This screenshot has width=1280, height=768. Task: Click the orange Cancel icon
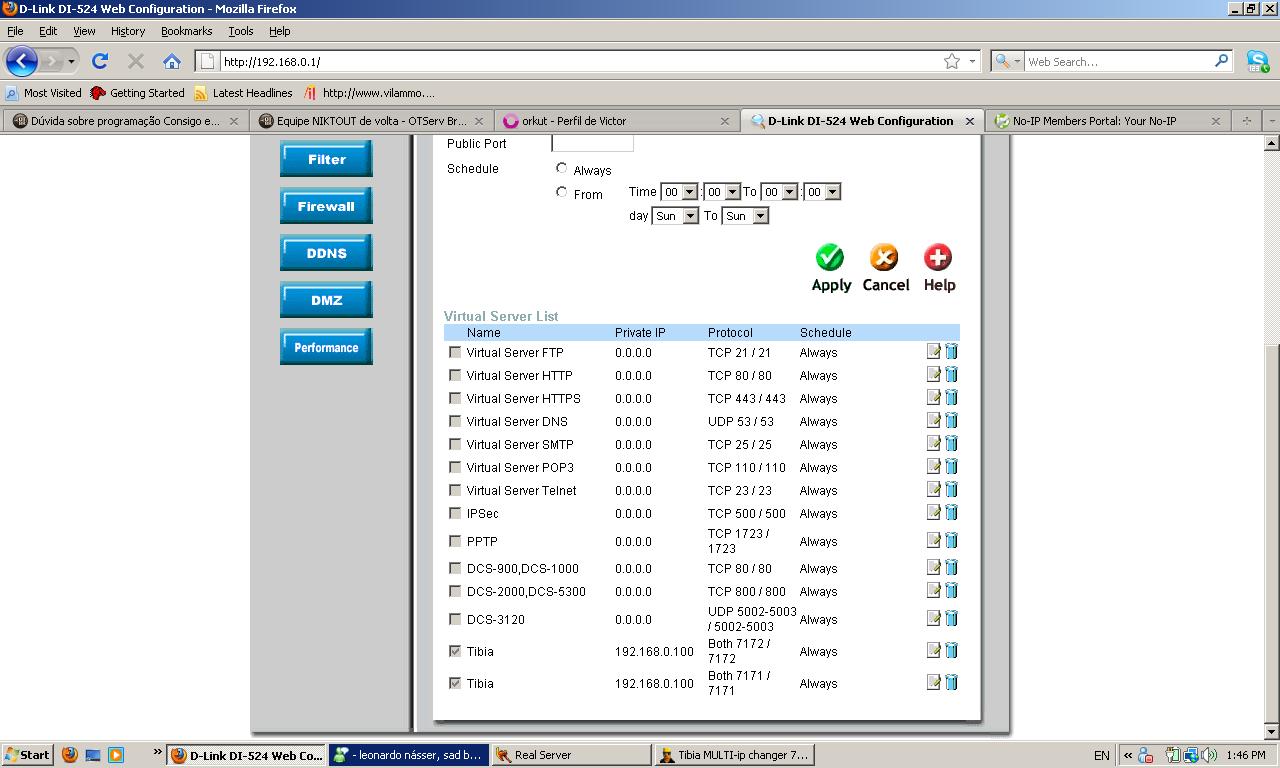point(884,257)
